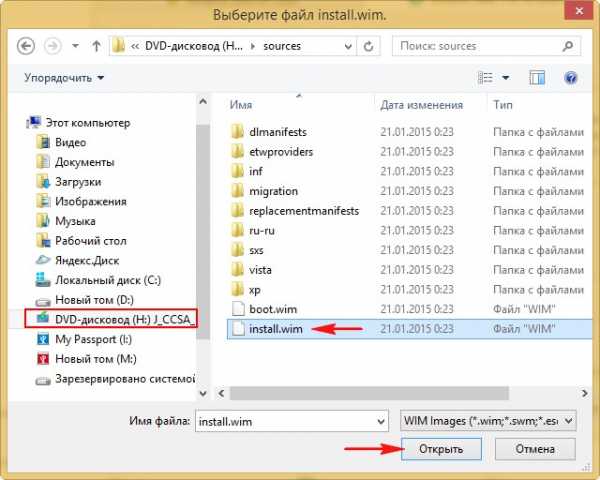
Task: Change the view mode icon
Action: pyautogui.click(x=485, y=78)
